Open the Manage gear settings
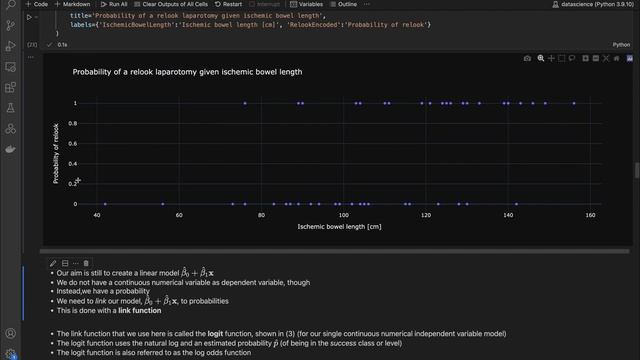The image size is (640, 360). pos(10,354)
